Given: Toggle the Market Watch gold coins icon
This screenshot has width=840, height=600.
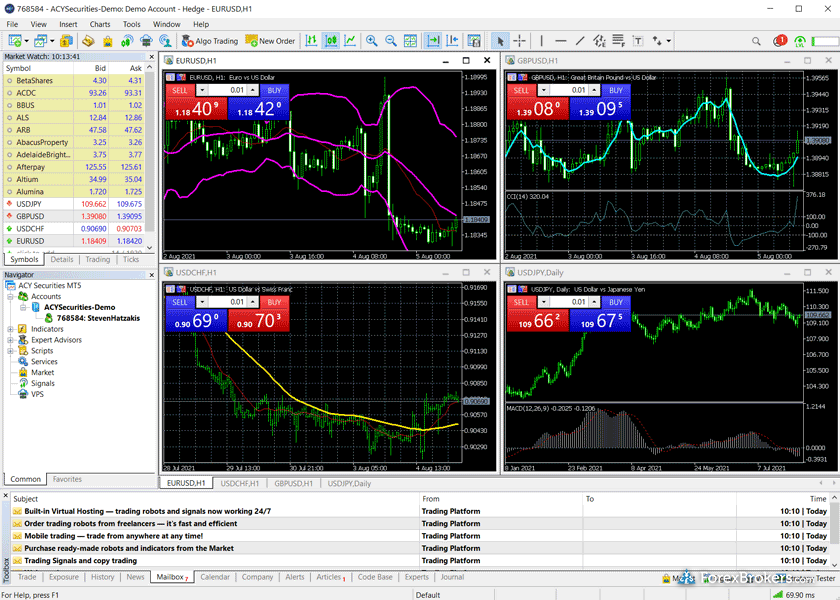Looking at the screenshot, I should pos(66,41).
